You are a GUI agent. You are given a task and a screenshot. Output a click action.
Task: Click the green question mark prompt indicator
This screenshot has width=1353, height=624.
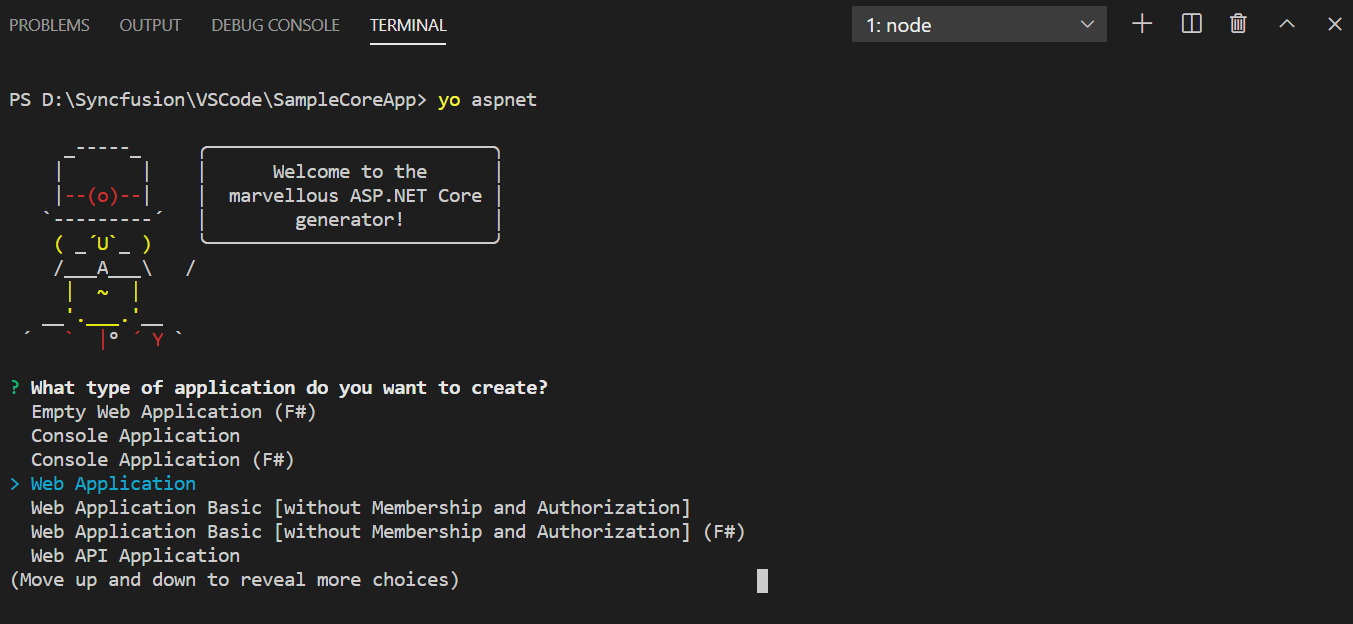13,387
